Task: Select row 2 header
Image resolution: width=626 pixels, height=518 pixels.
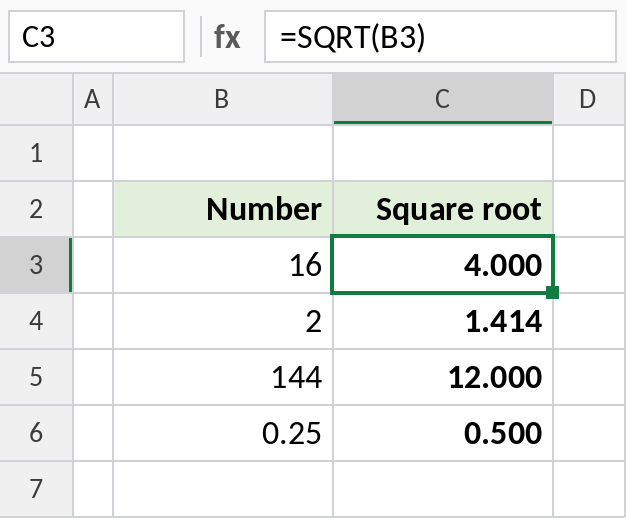Action: tap(36, 209)
